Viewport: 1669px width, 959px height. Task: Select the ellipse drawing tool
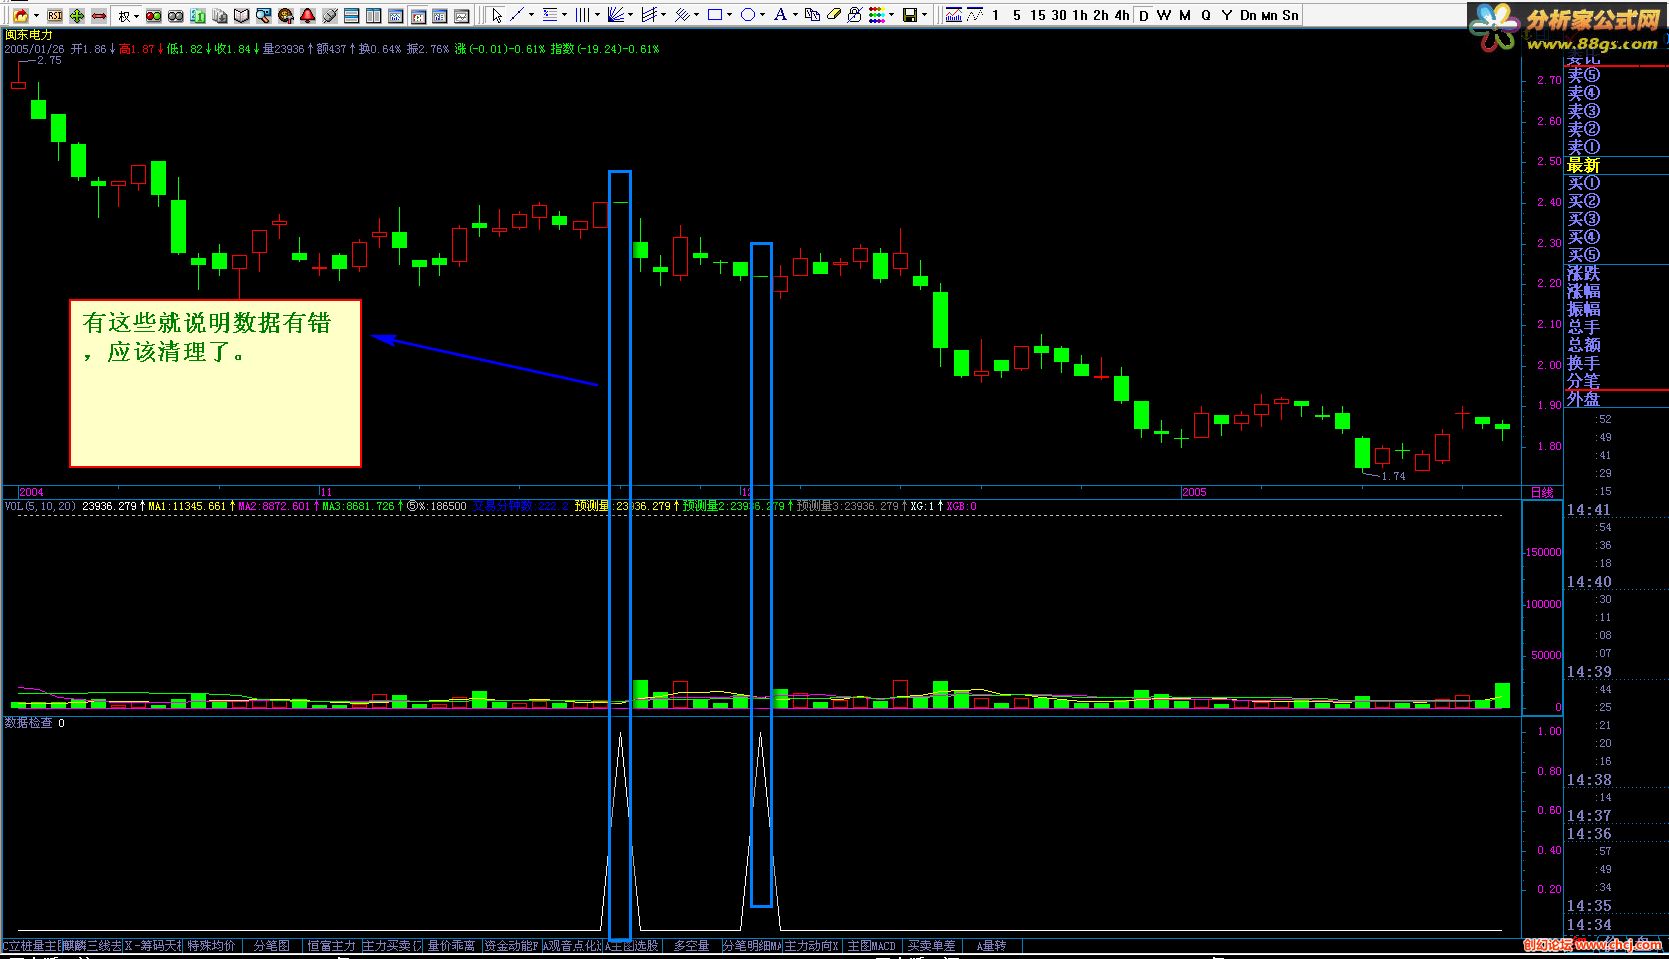pos(748,15)
